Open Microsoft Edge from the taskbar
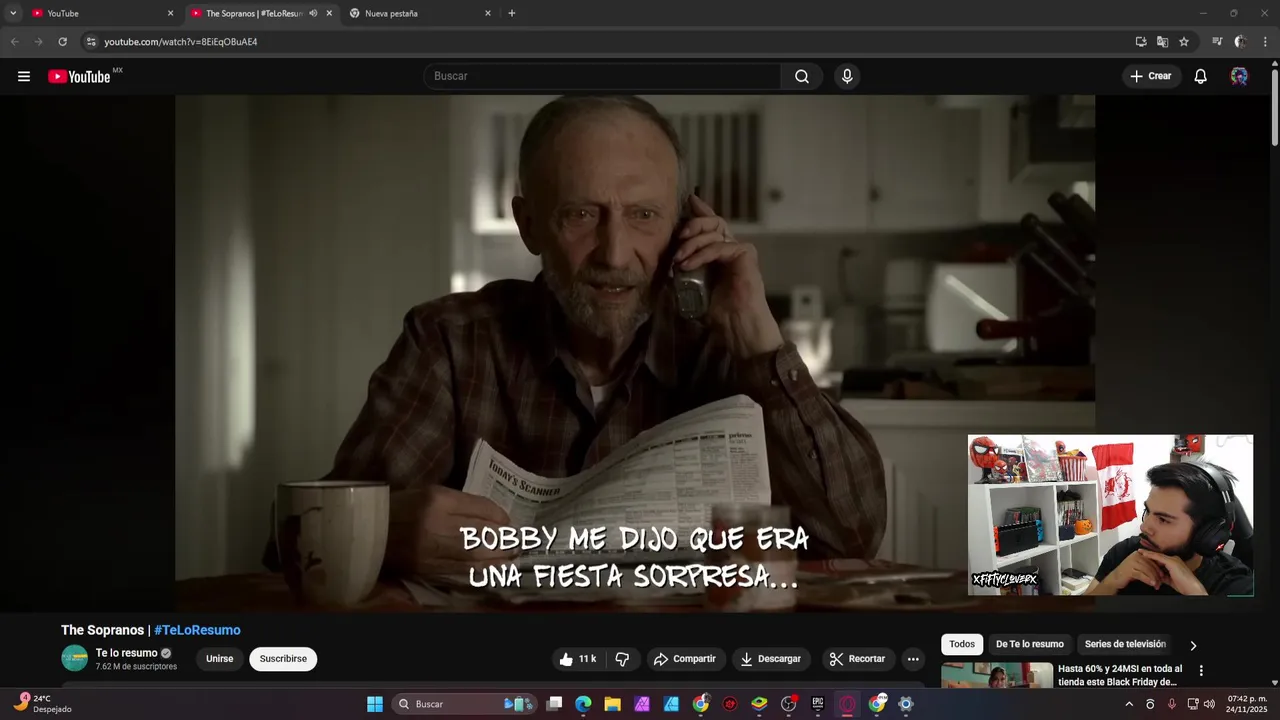This screenshot has width=1280, height=720. (x=583, y=704)
